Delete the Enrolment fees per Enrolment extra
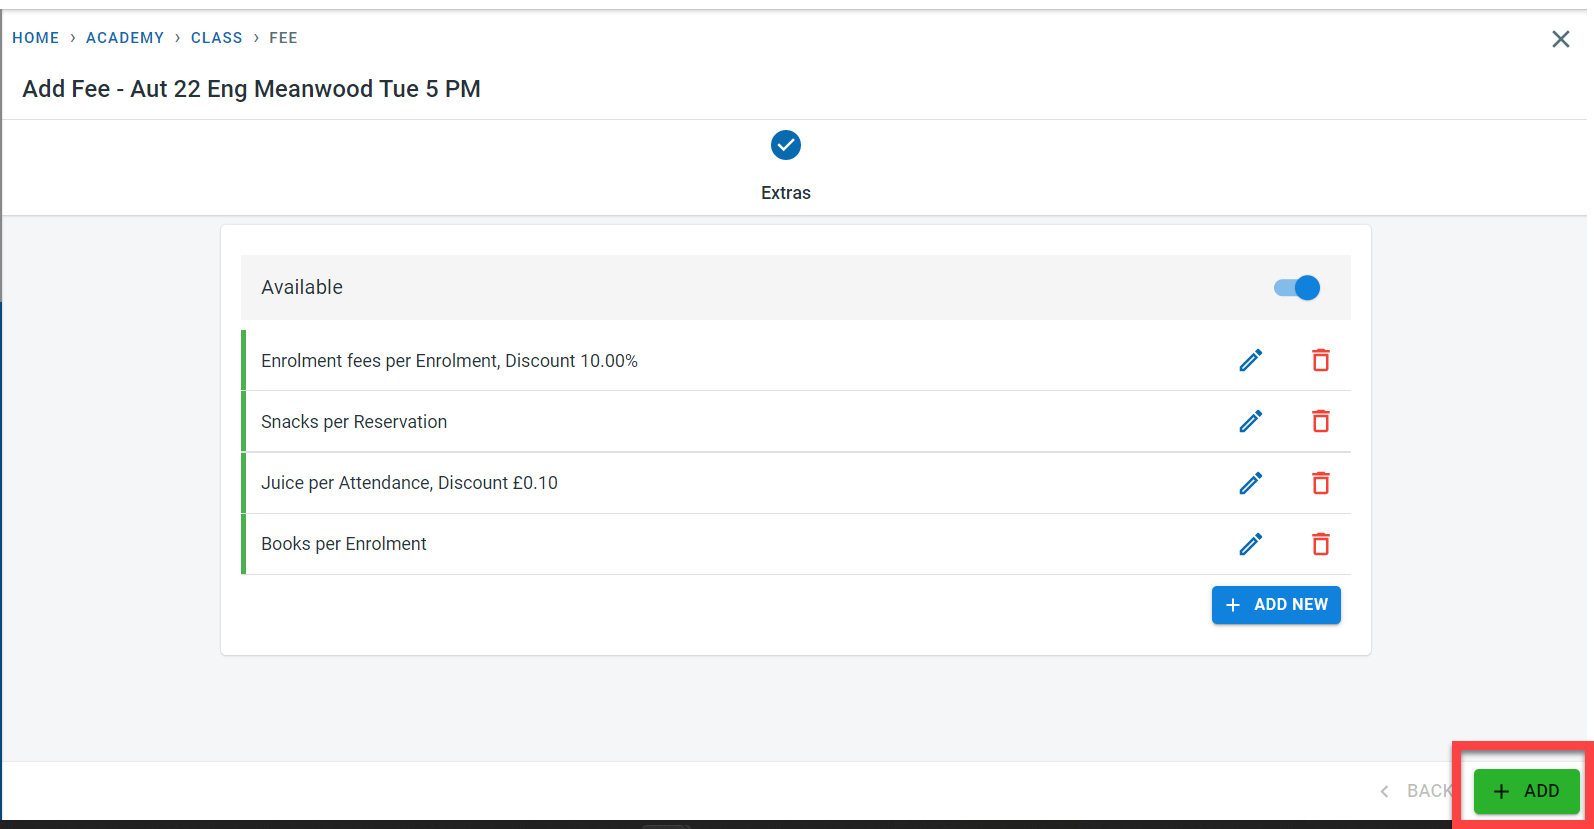Viewport: 1594px width, 829px height. (1320, 361)
